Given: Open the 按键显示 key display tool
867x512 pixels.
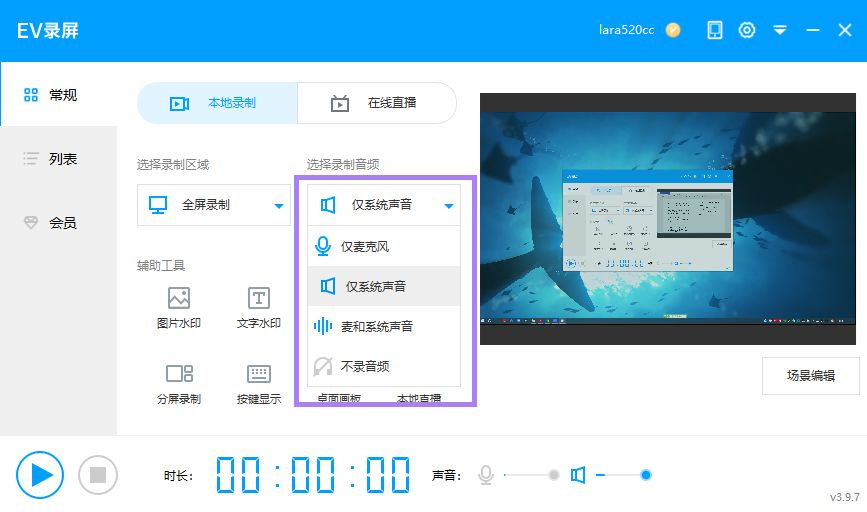Looking at the screenshot, I should click(x=259, y=384).
